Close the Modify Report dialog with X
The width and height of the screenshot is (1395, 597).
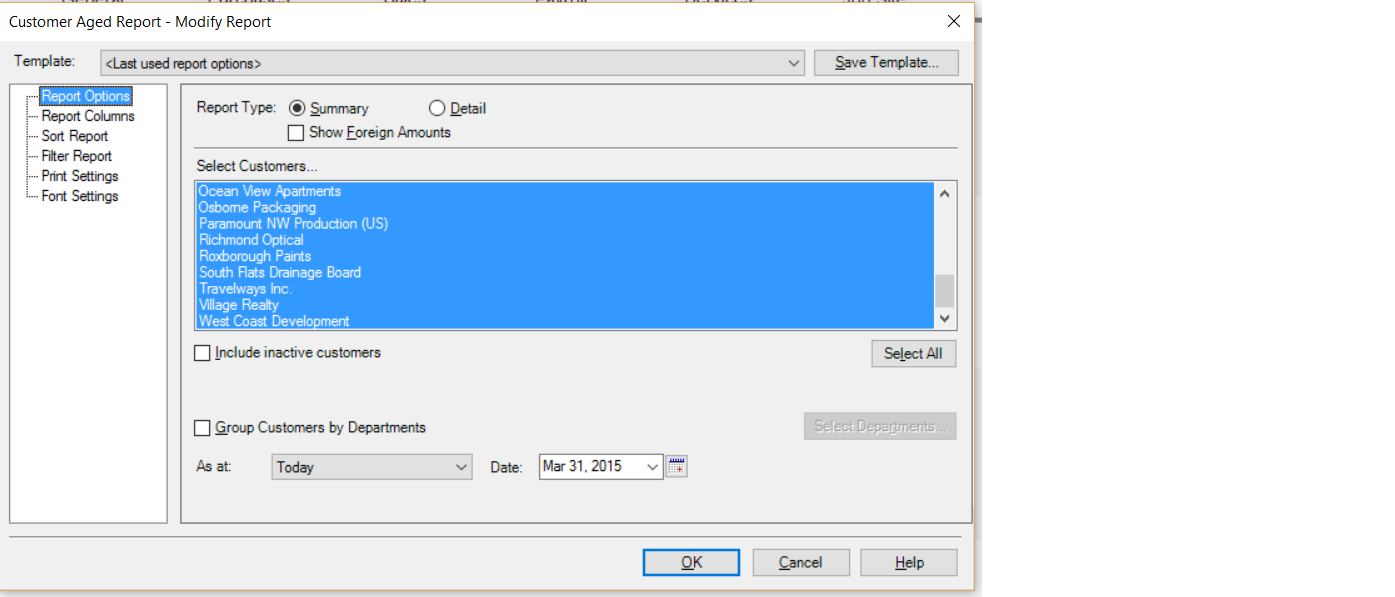click(x=954, y=21)
